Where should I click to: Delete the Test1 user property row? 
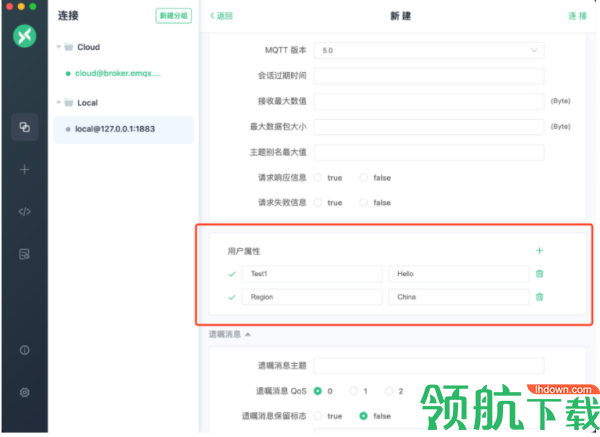pyautogui.click(x=540, y=274)
